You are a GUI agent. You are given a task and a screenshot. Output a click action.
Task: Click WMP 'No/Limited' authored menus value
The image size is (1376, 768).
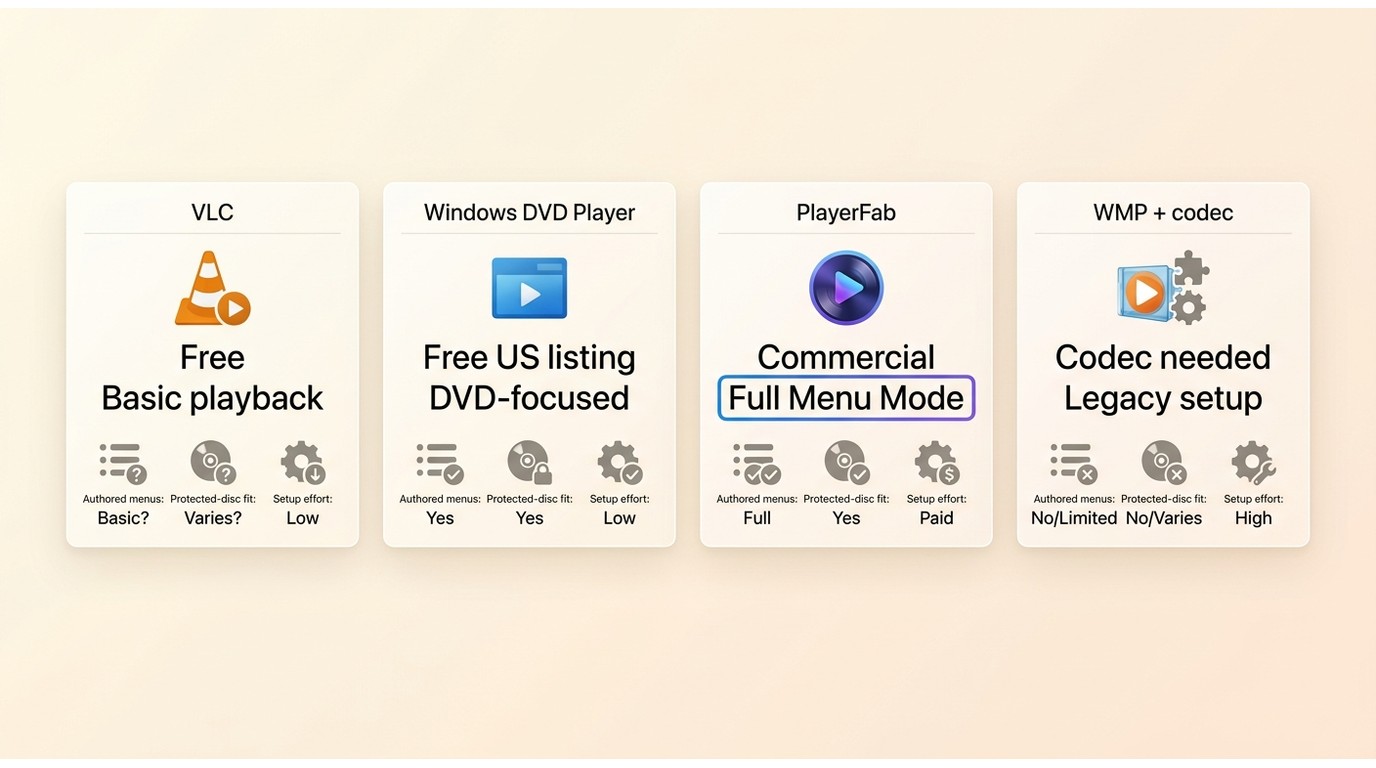pyautogui.click(x=1074, y=518)
